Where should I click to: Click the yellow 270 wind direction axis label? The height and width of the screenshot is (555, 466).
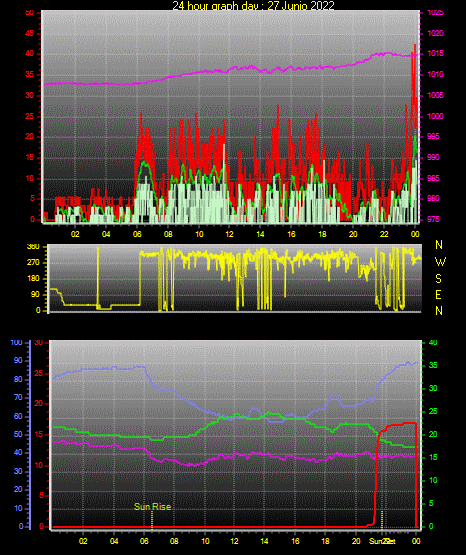(33, 263)
